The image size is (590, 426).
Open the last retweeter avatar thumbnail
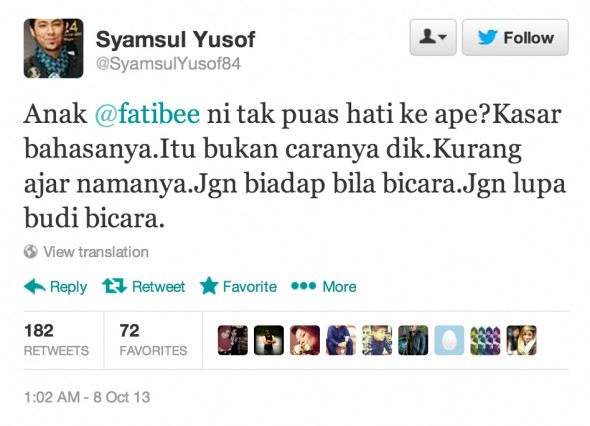pos(521,340)
